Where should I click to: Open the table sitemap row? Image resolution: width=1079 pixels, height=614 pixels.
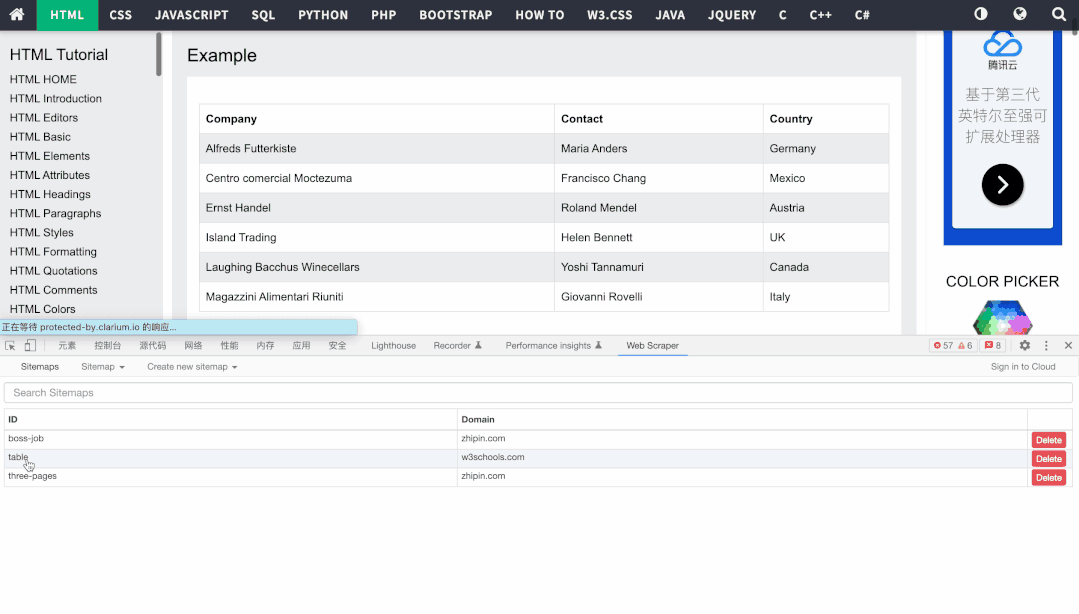(x=19, y=457)
